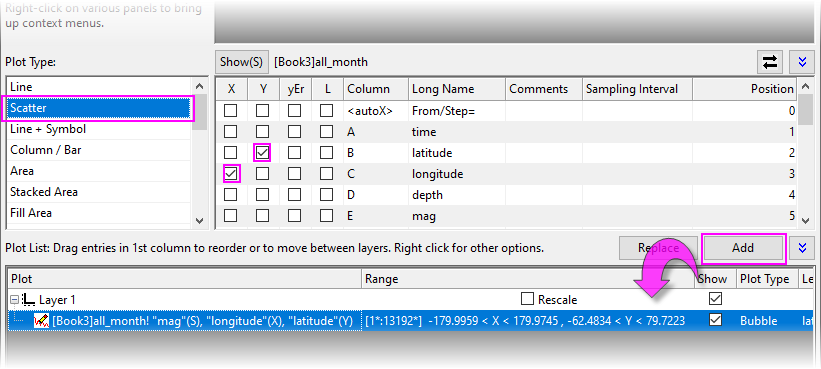
Task: Click the Sampling Interval header
Action: pos(637,89)
